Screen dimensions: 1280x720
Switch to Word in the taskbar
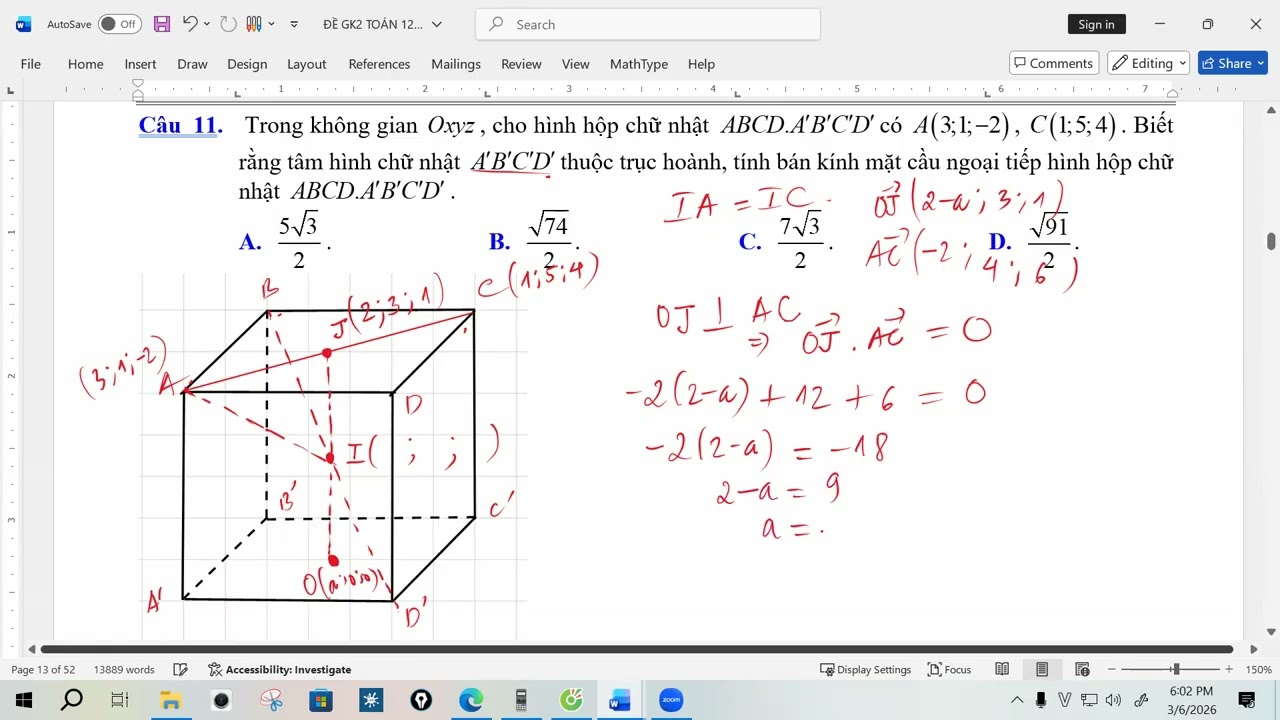tap(620, 700)
